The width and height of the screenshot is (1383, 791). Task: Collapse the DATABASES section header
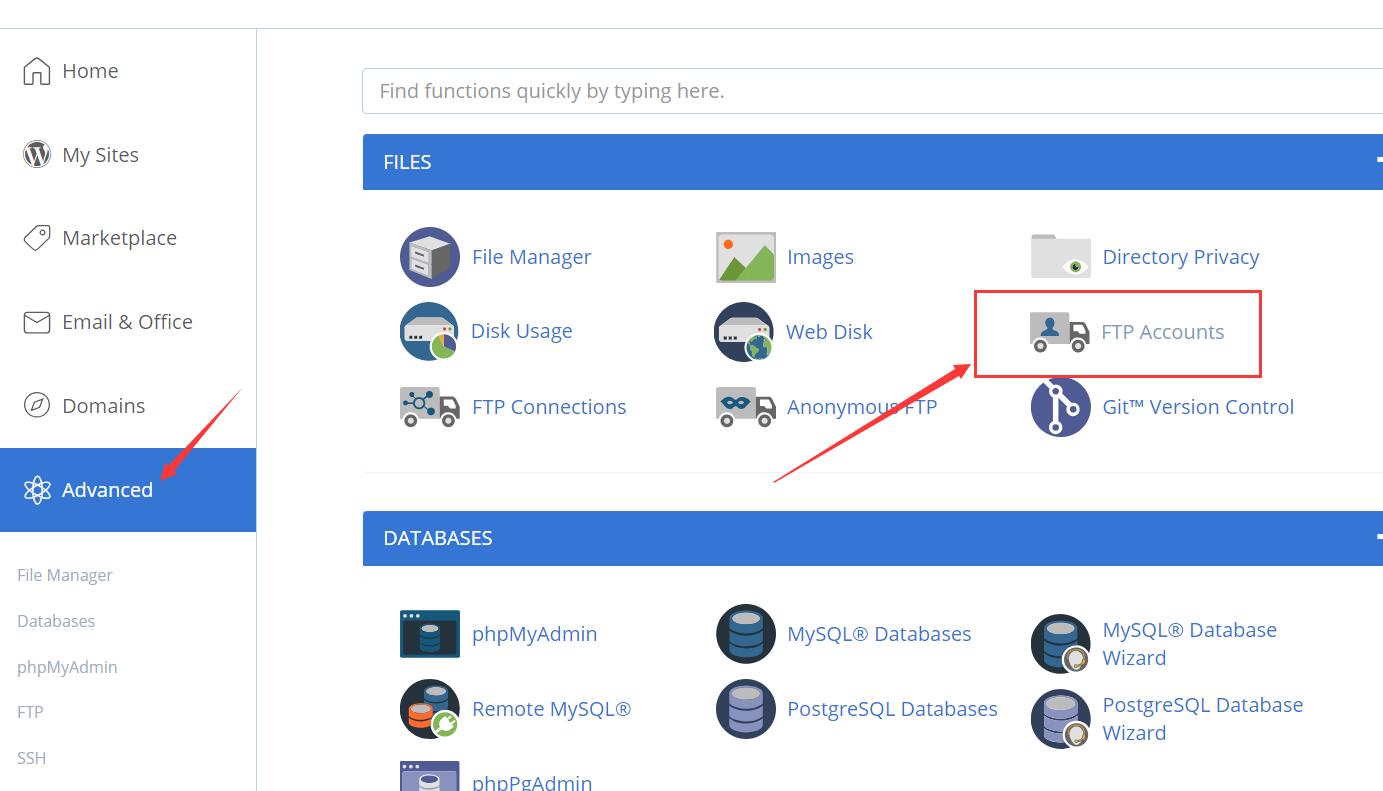point(1376,538)
